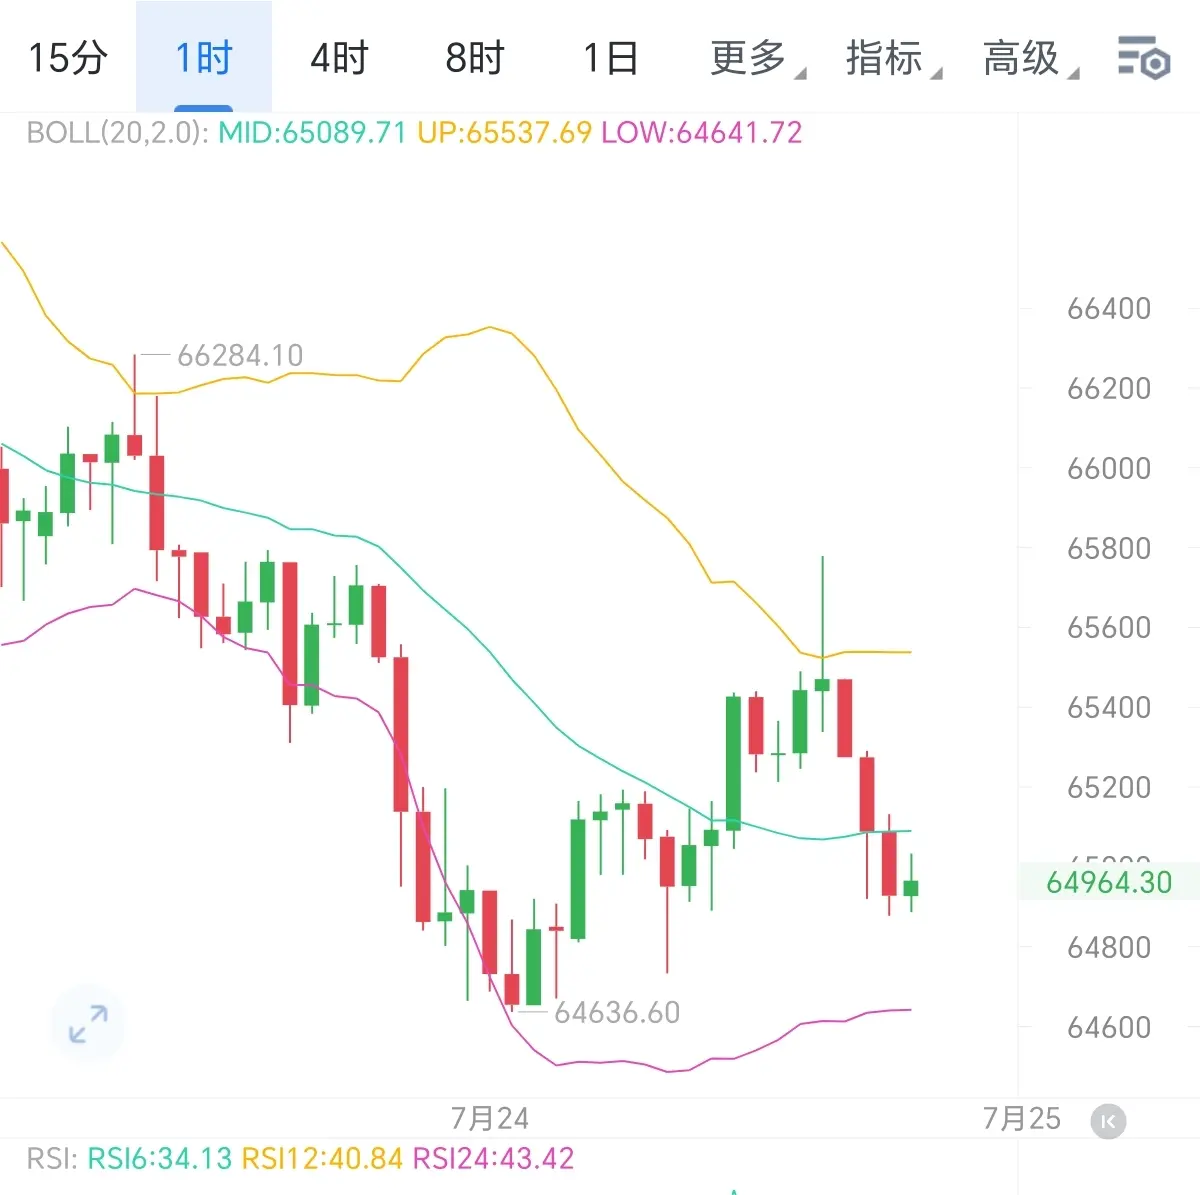Click the 66400 price axis label
1200x1195 pixels.
pyautogui.click(x=1109, y=308)
